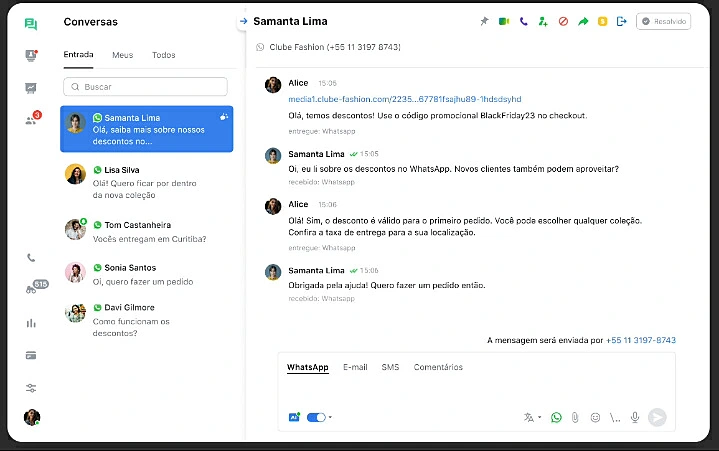Open quick replies backslash icon
Viewport: 719px width, 451px height.
(x=615, y=418)
